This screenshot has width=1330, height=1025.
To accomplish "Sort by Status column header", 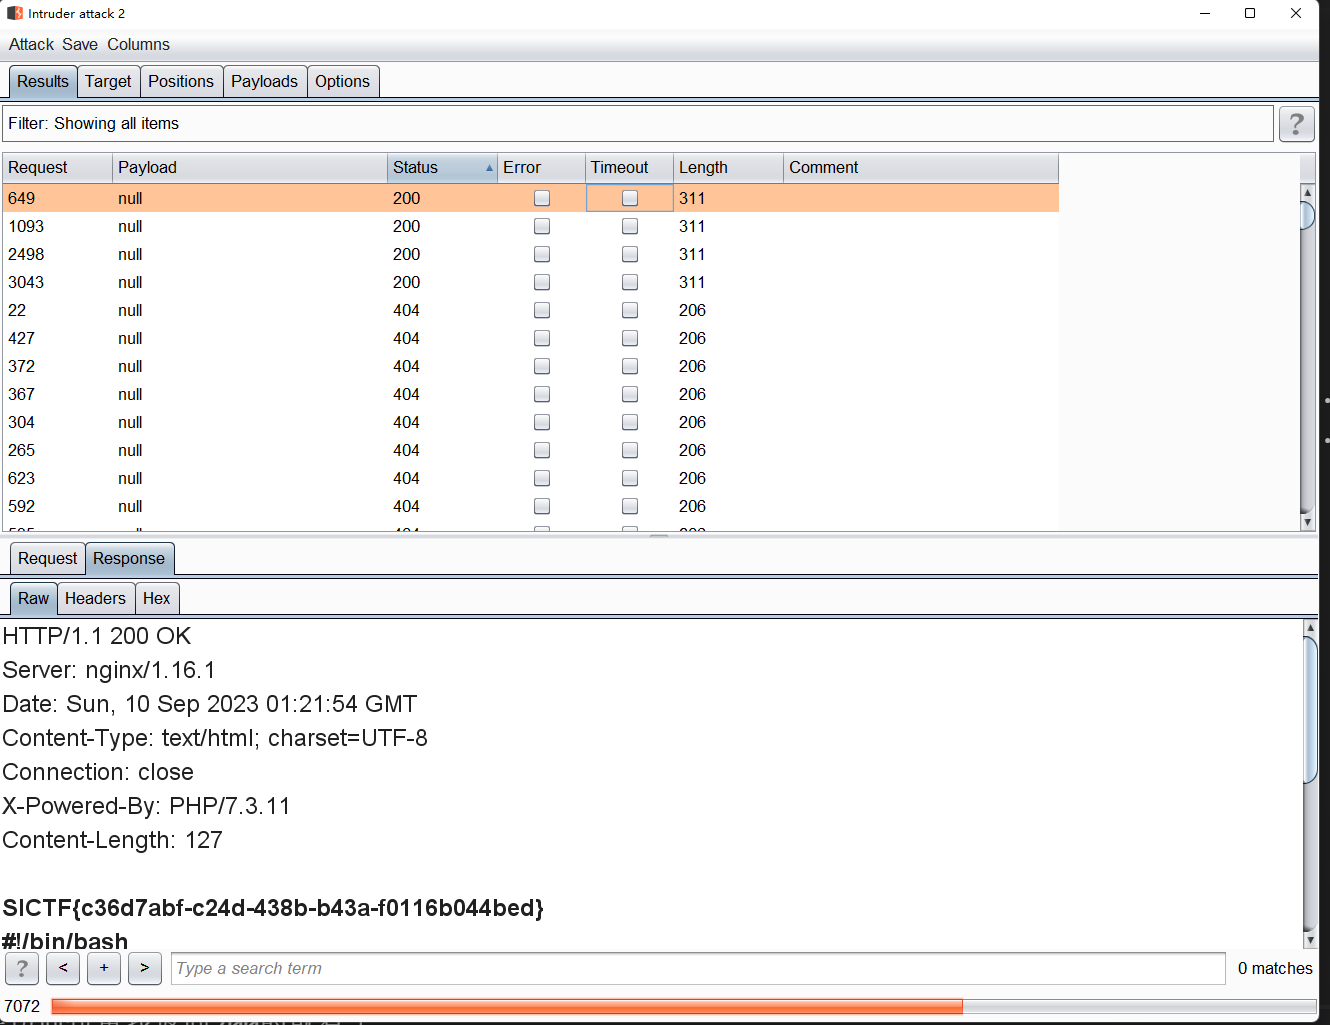I will 441,167.
